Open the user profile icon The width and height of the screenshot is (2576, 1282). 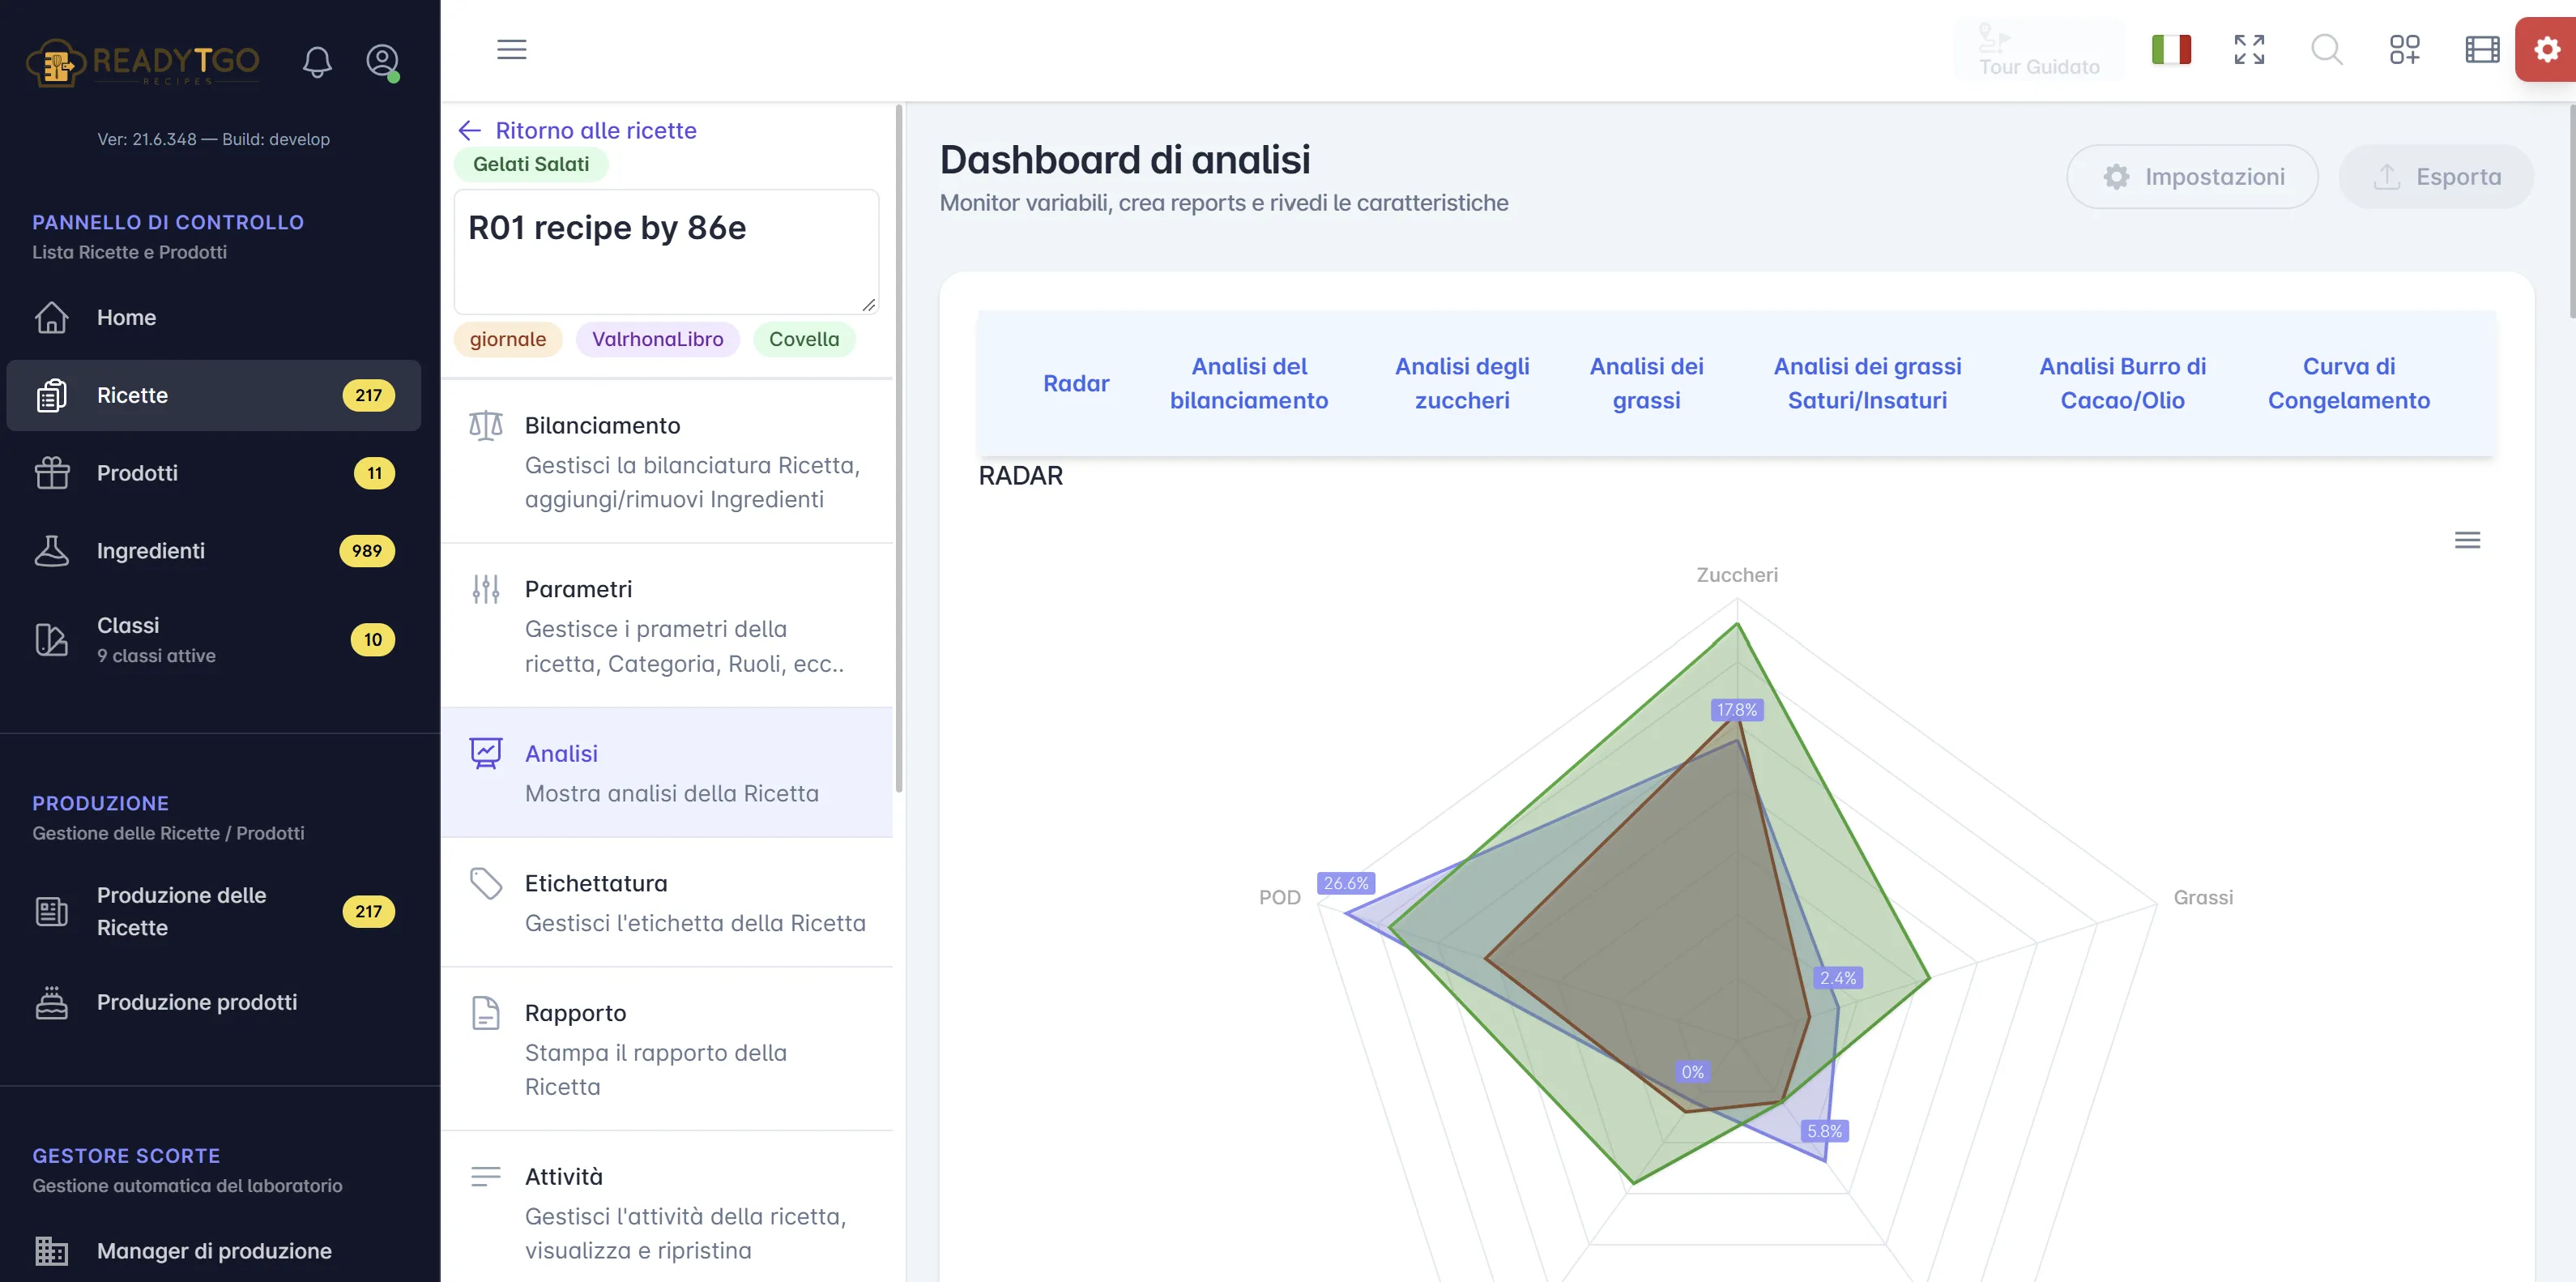tap(383, 62)
